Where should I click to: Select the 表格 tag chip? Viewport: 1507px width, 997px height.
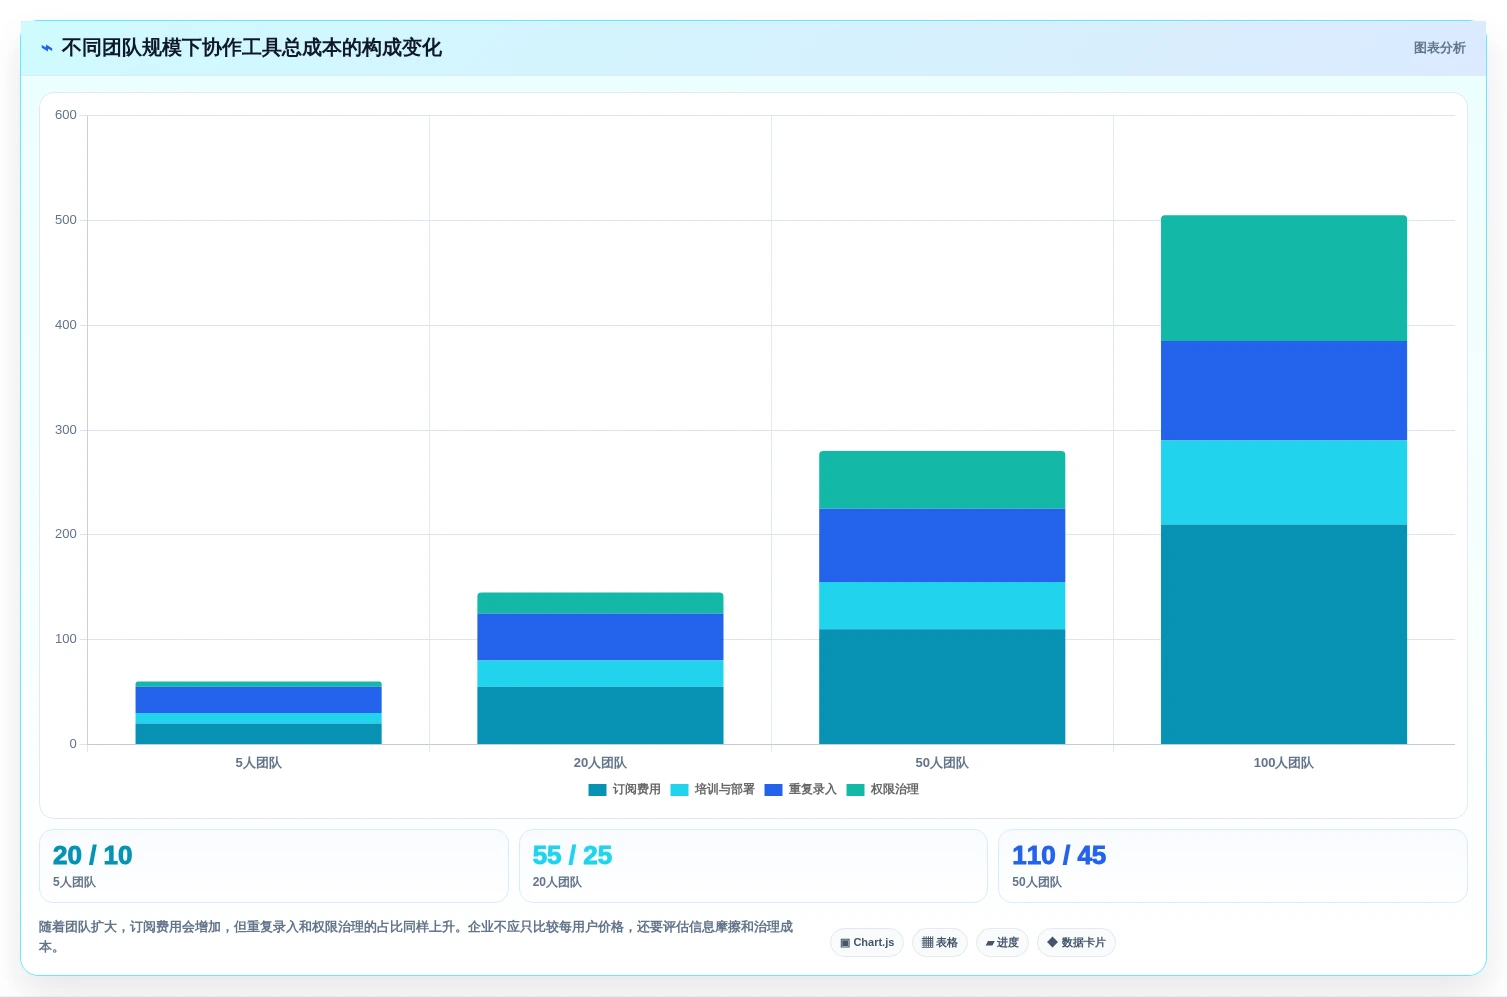(940, 943)
